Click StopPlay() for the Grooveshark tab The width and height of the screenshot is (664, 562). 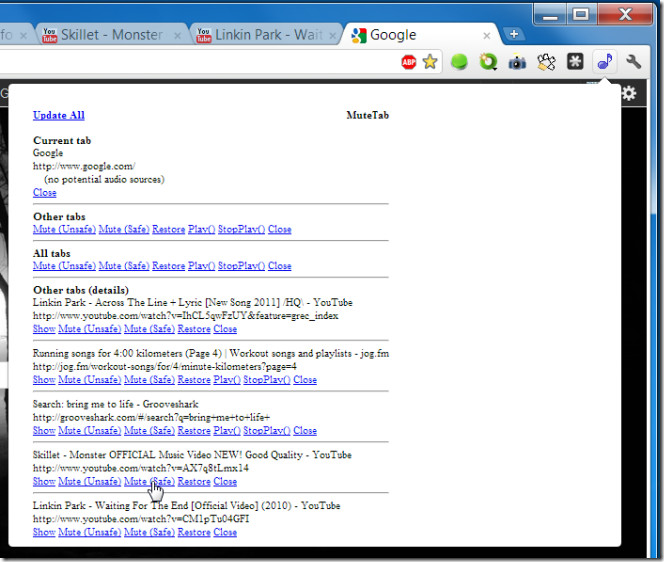[x=267, y=431]
